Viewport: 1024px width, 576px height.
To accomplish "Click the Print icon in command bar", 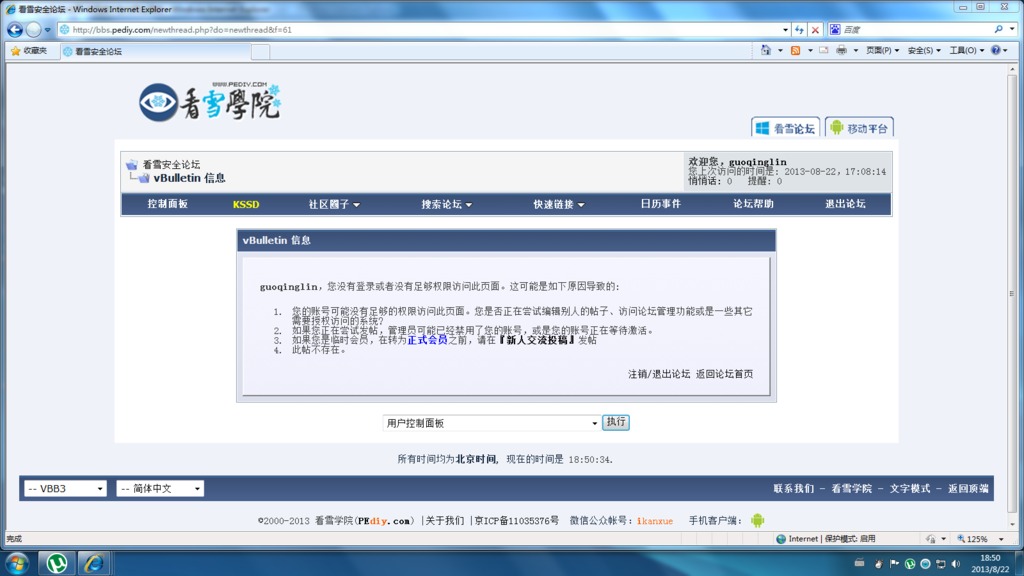I will coord(841,50).
